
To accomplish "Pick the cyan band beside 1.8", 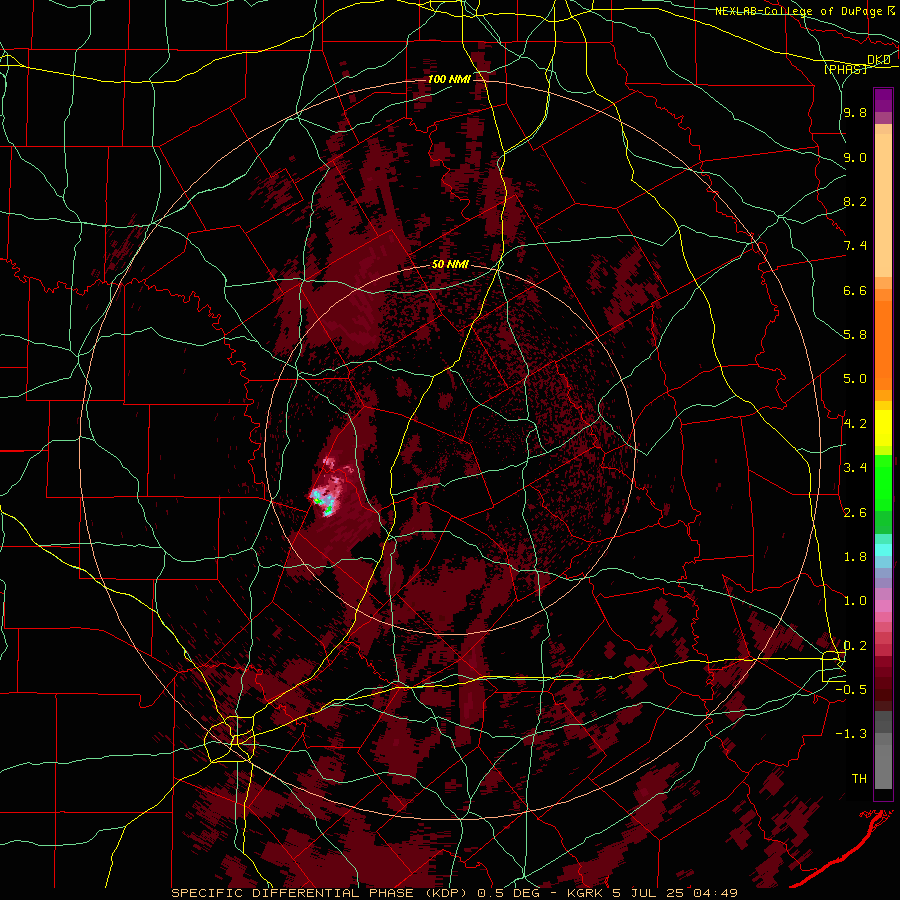I will tap(883, 550).
